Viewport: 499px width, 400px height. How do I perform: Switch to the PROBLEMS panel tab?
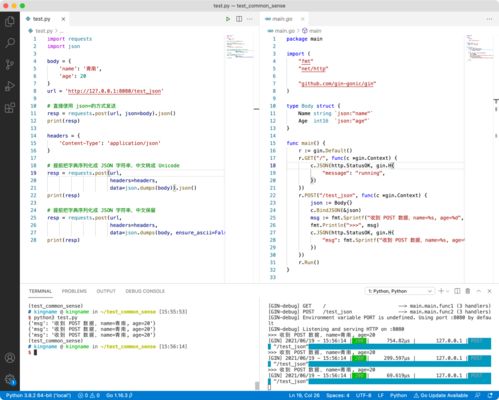click(74, 291)
